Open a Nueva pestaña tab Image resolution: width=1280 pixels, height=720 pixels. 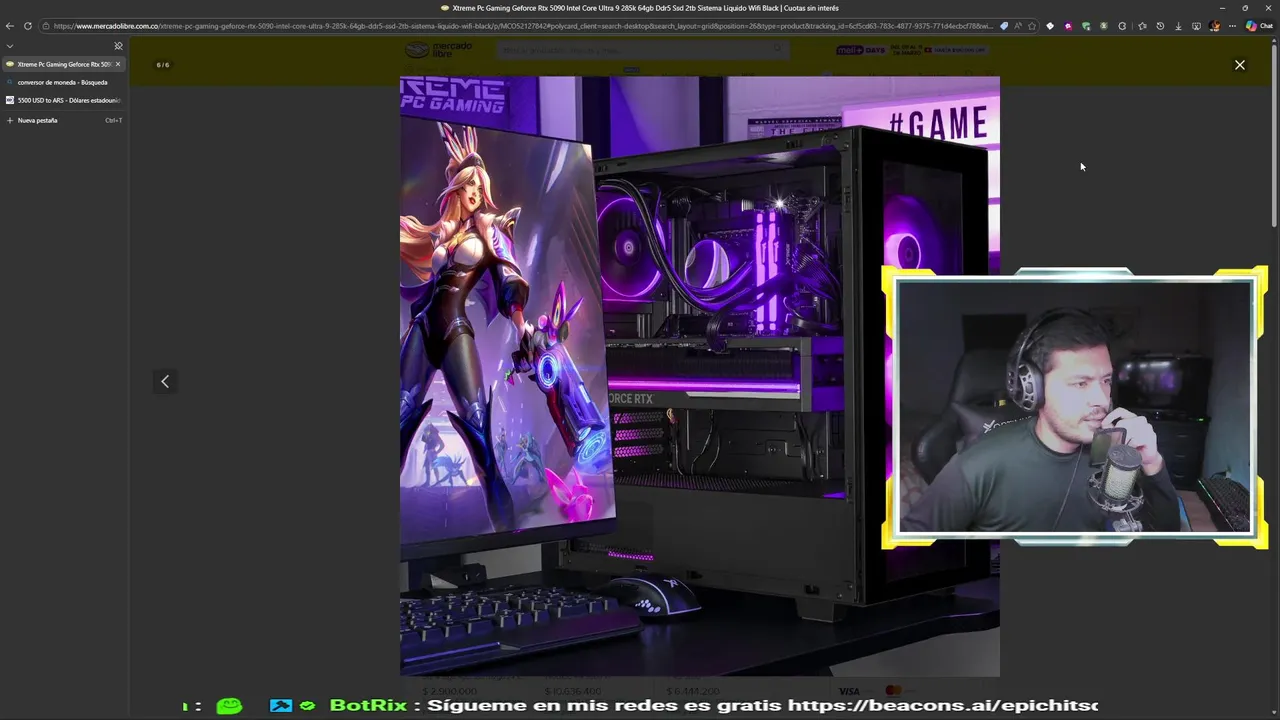point(63,120)
